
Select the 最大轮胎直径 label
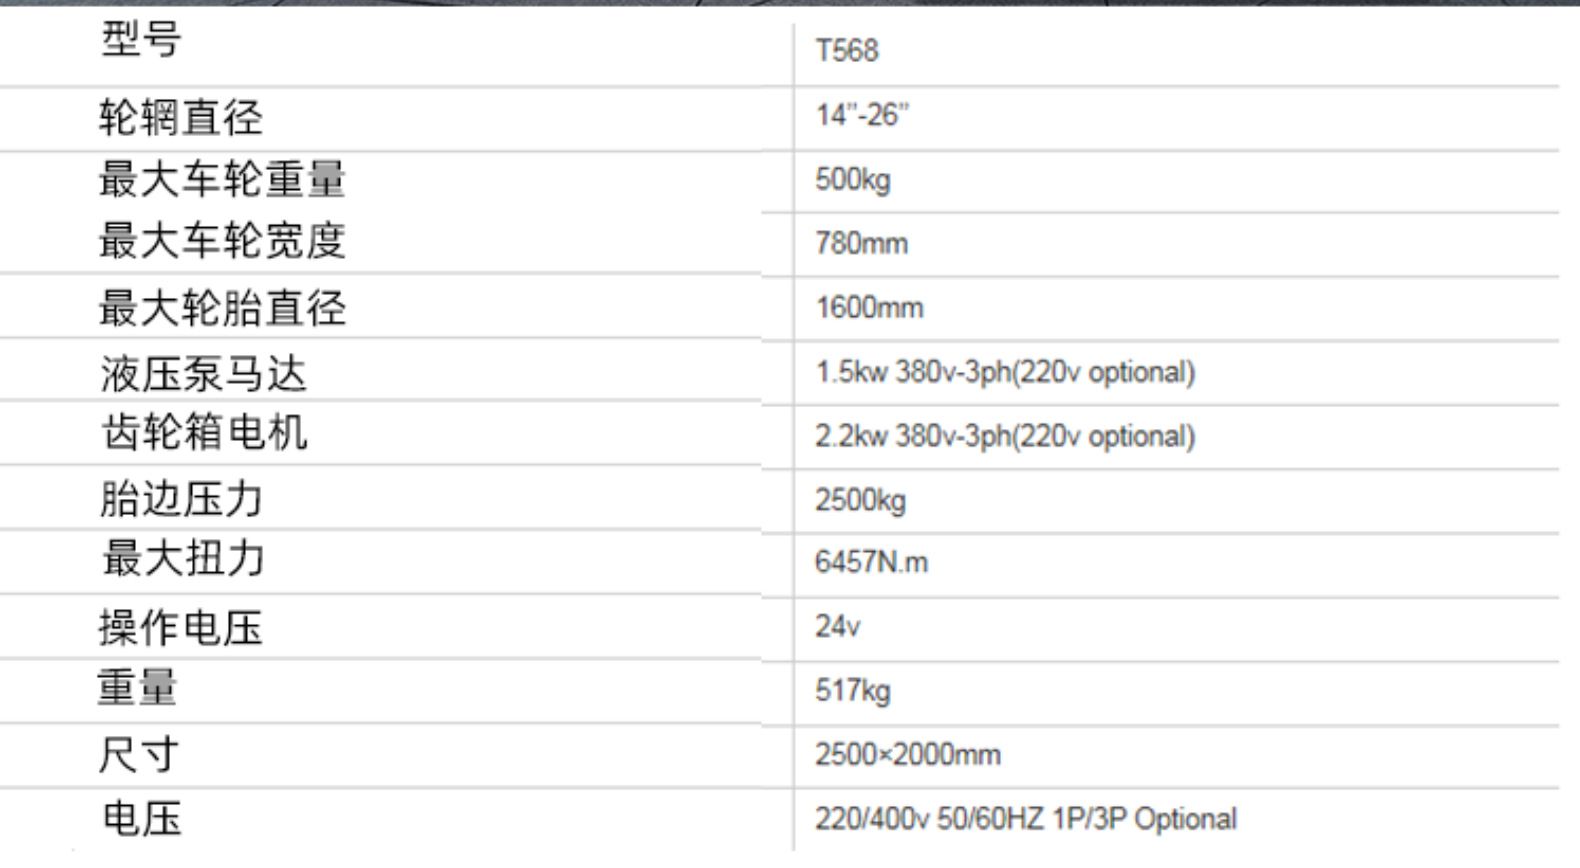[x=222, y=308]
